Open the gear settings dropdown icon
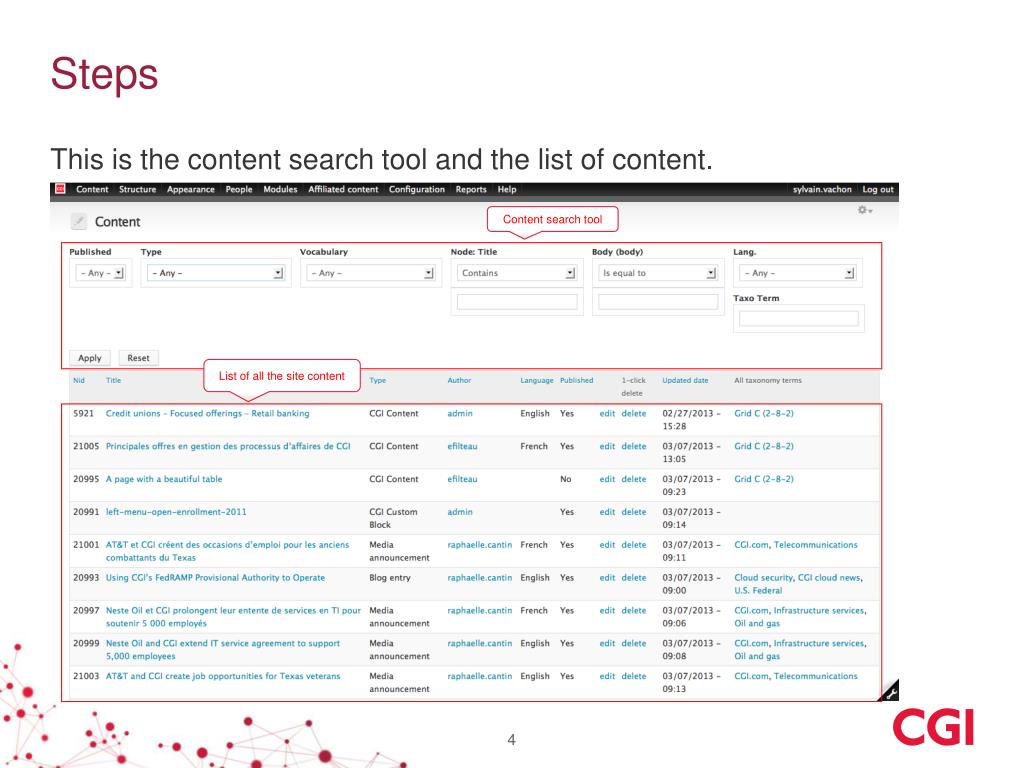Screen dimensions: 1024x768 click(865, 210)
